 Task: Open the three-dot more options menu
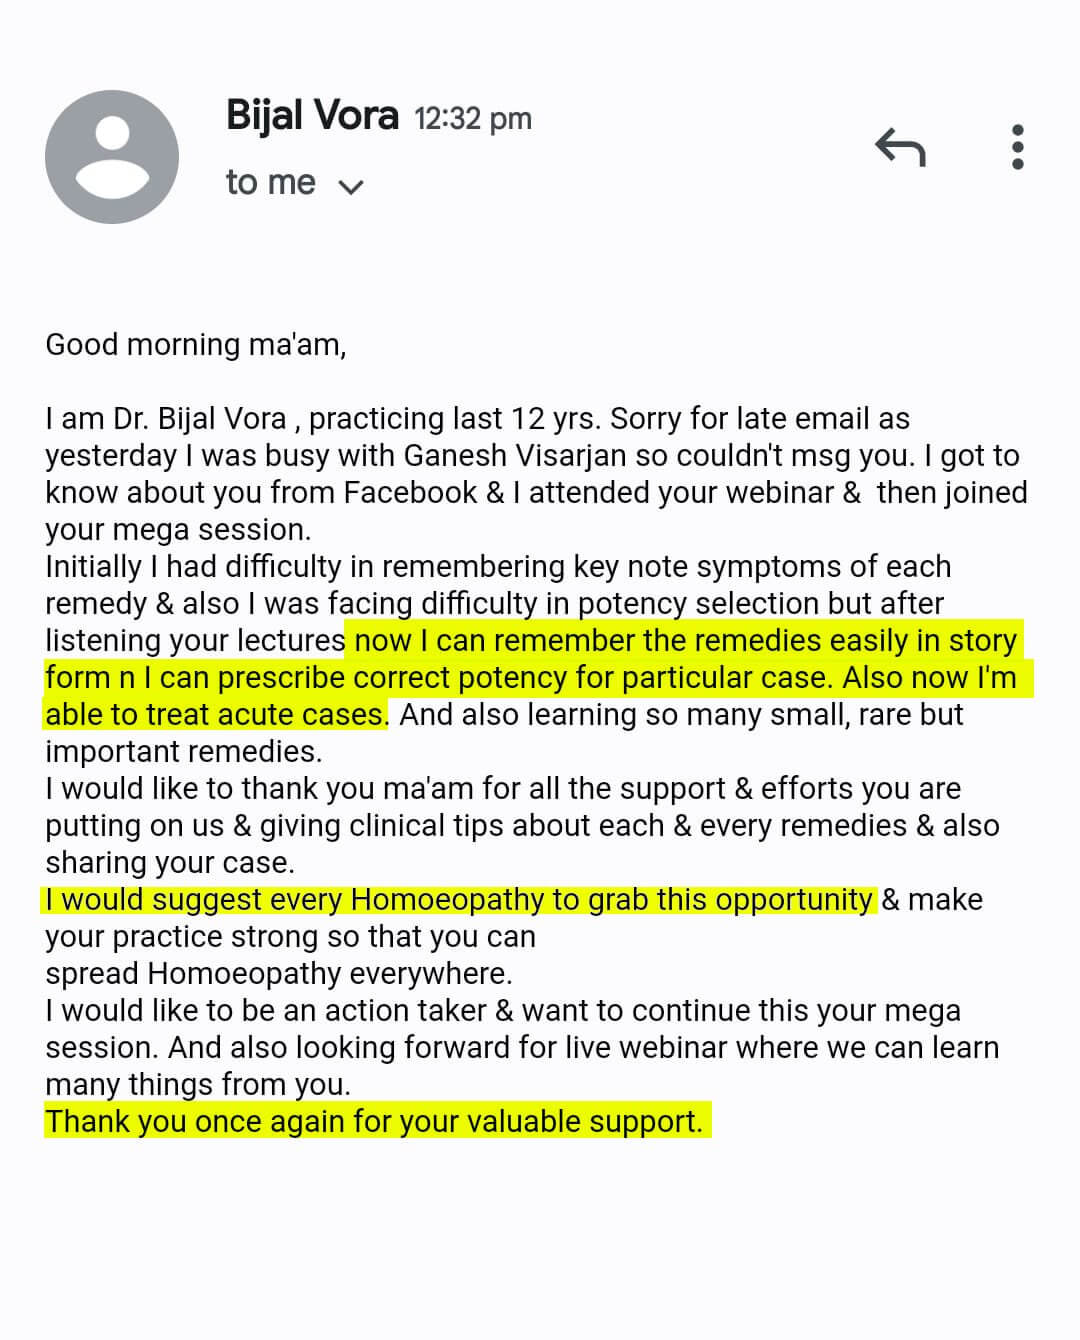point(1017,147)
